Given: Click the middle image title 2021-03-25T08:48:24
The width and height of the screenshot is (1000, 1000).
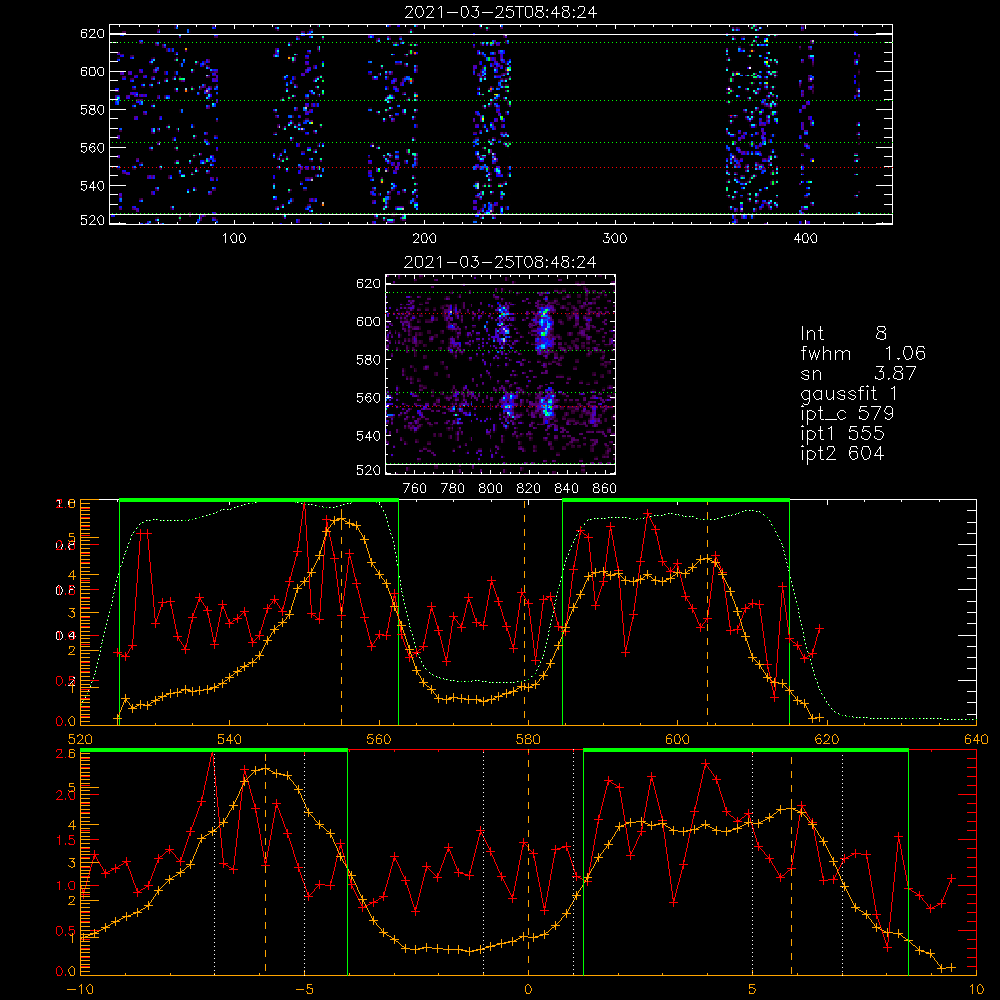Looking at the screenshot, I should pos(501,262).
